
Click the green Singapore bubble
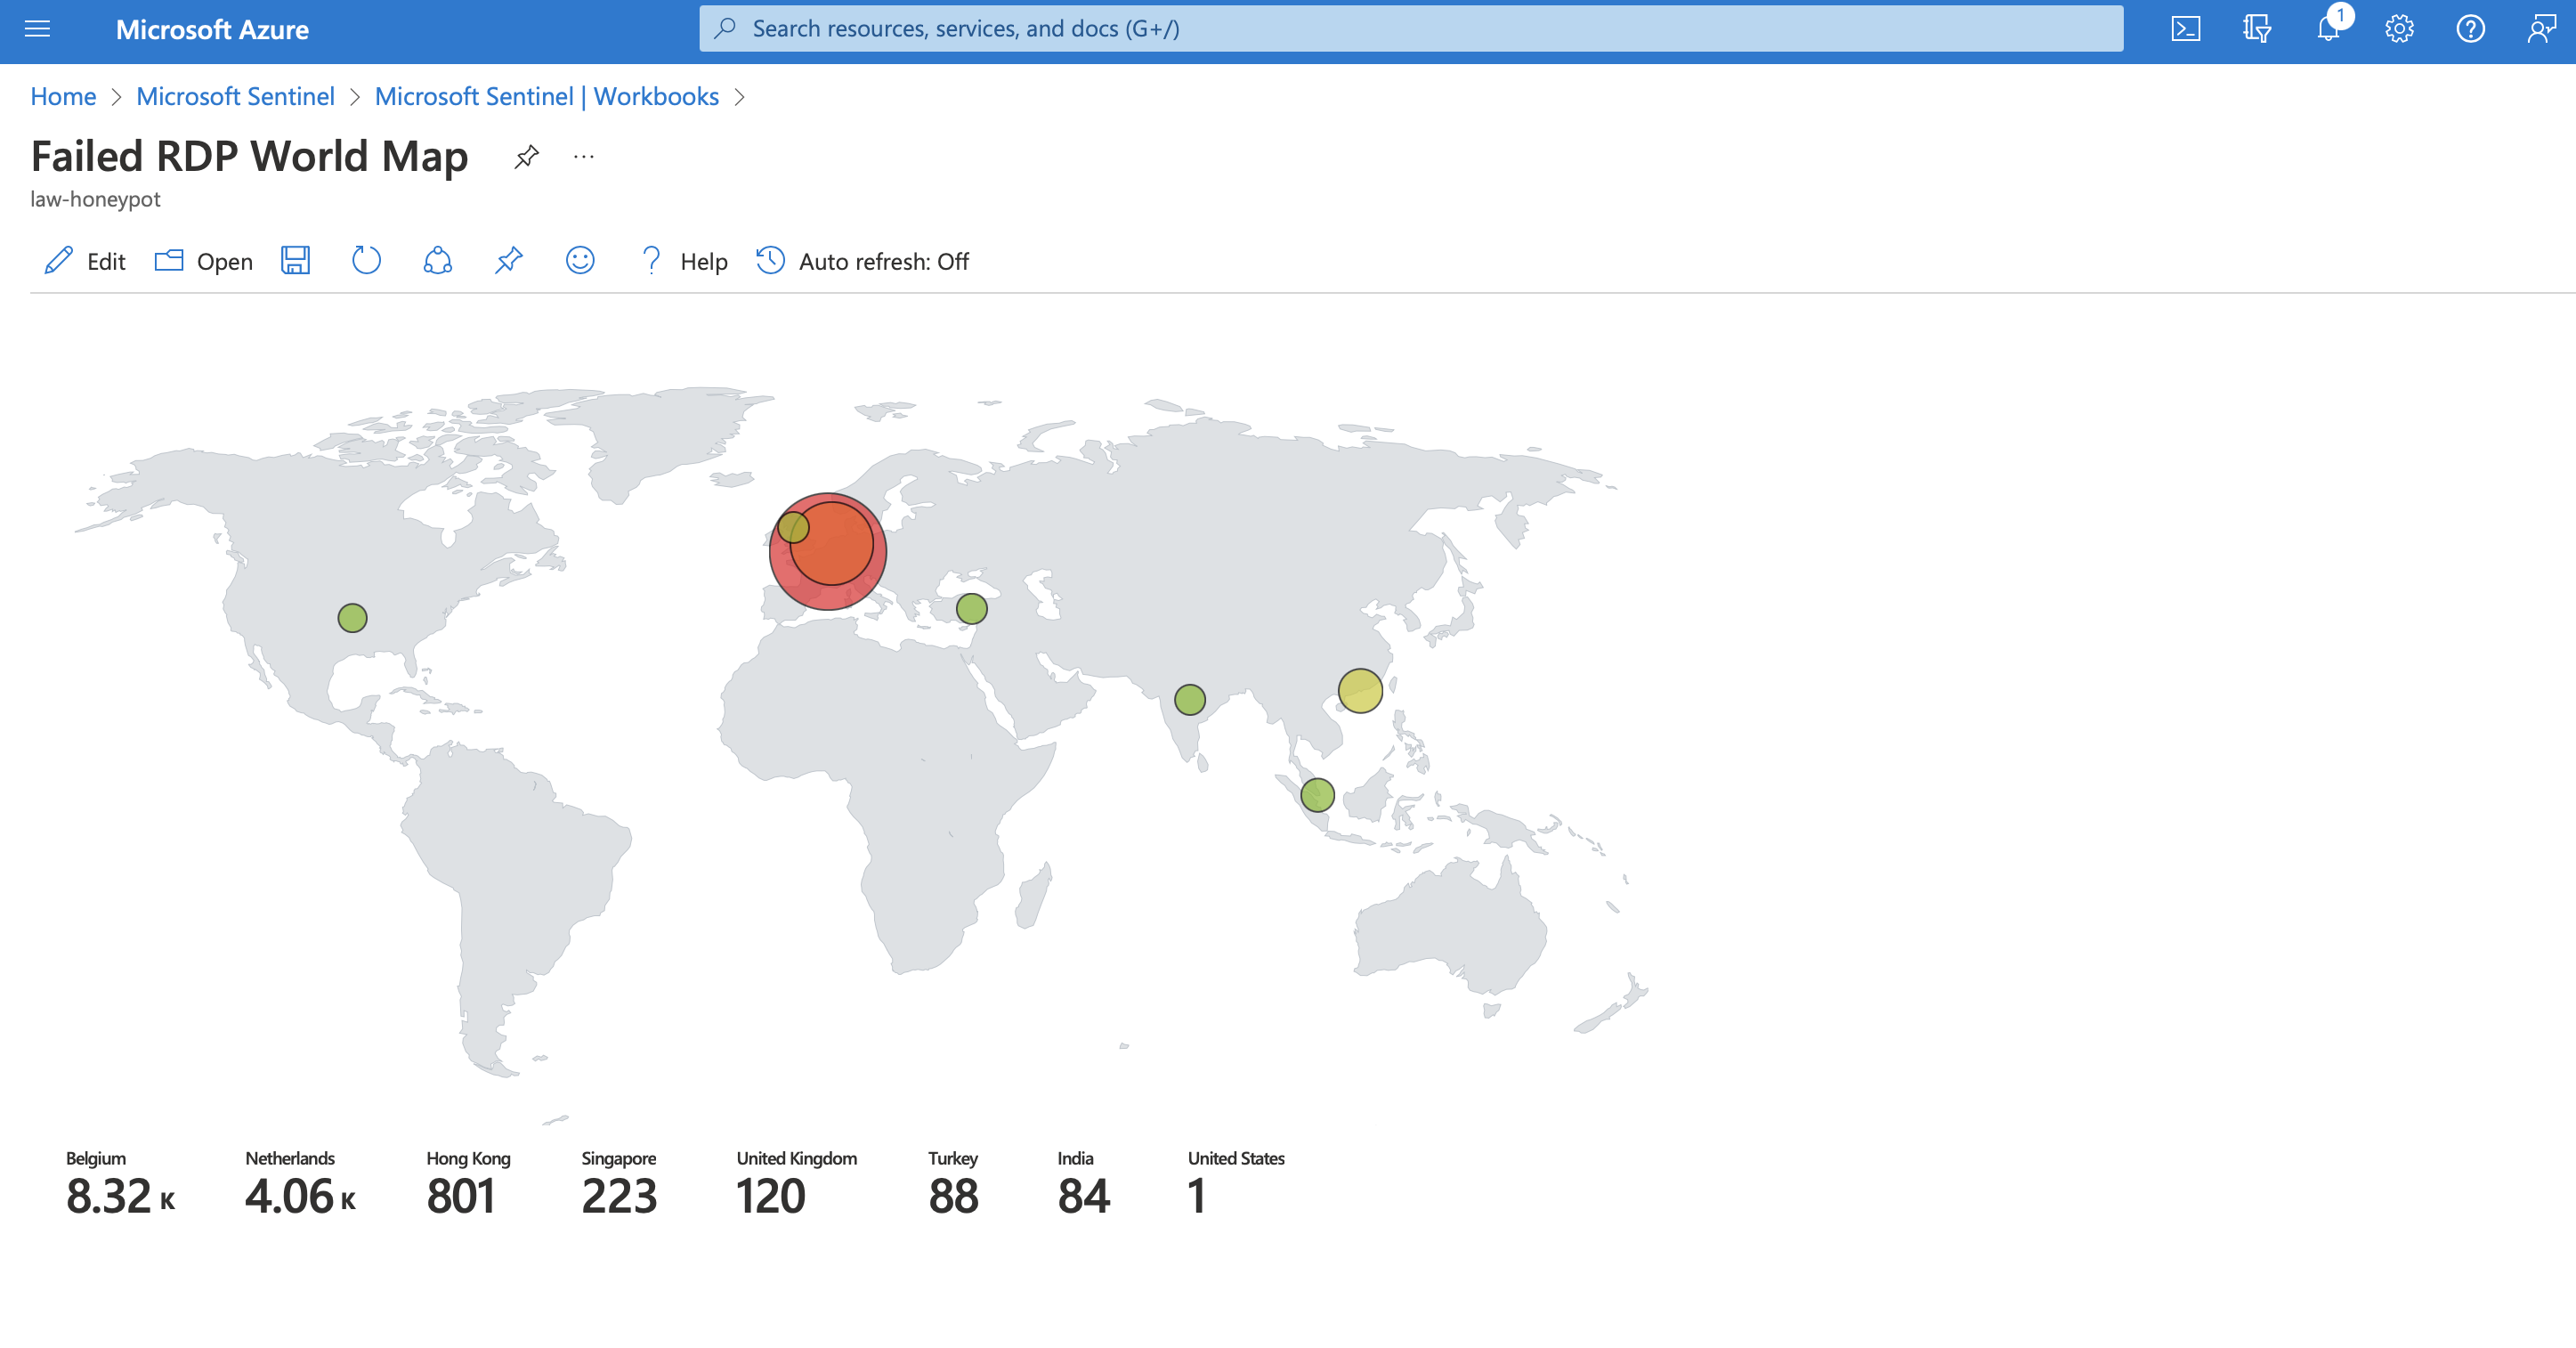[1318, 795]
